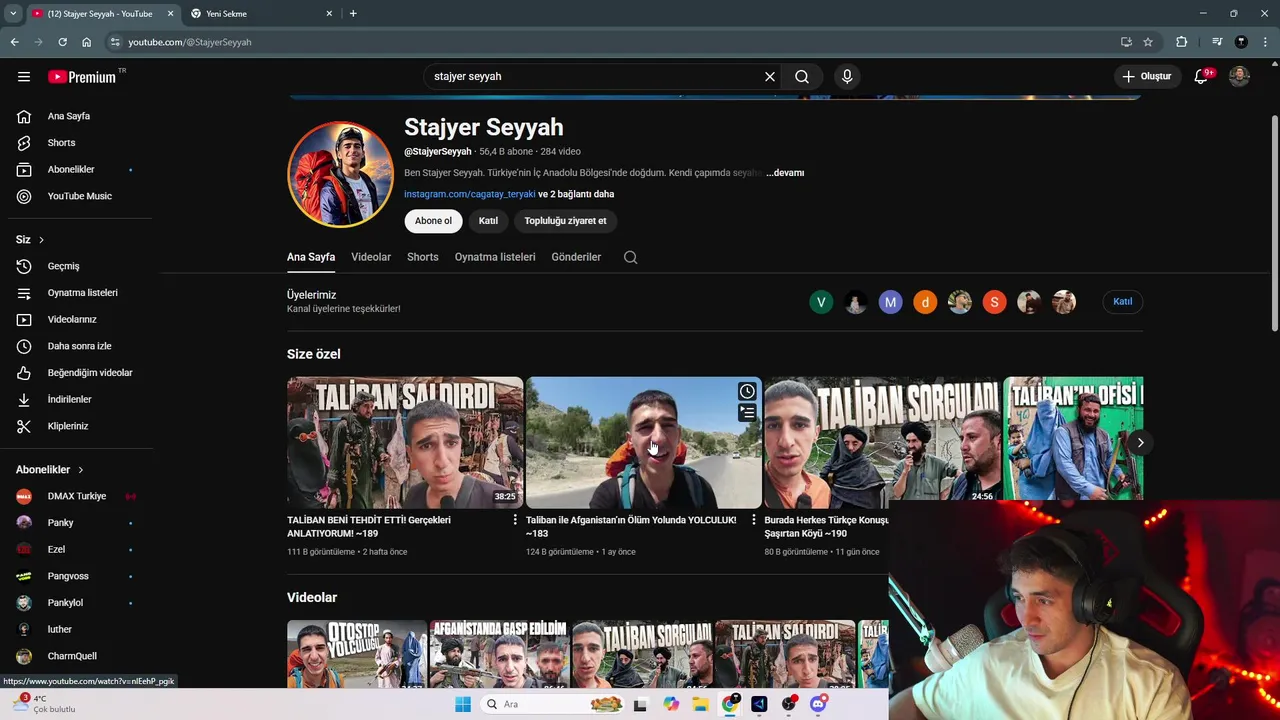Open the YouTube account avatar menu
Viewport: 1280px width, 720px height.
pos(1239,76)
